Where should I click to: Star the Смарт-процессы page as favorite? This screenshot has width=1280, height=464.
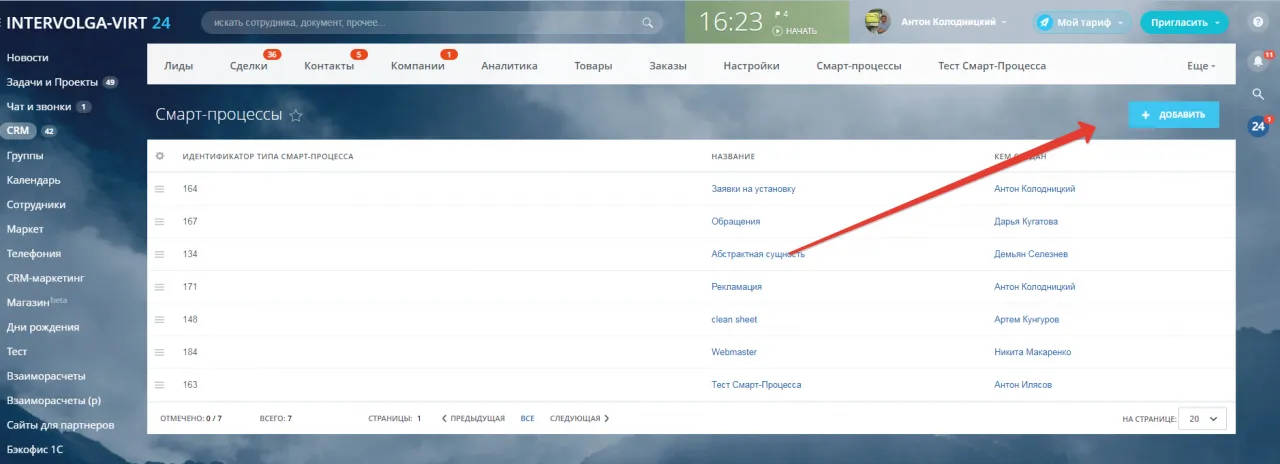(x=296, y=116)
